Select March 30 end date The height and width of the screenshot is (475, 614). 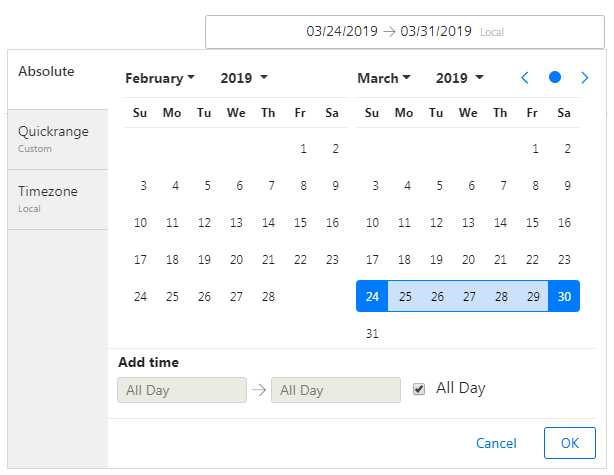pos(564,296)
